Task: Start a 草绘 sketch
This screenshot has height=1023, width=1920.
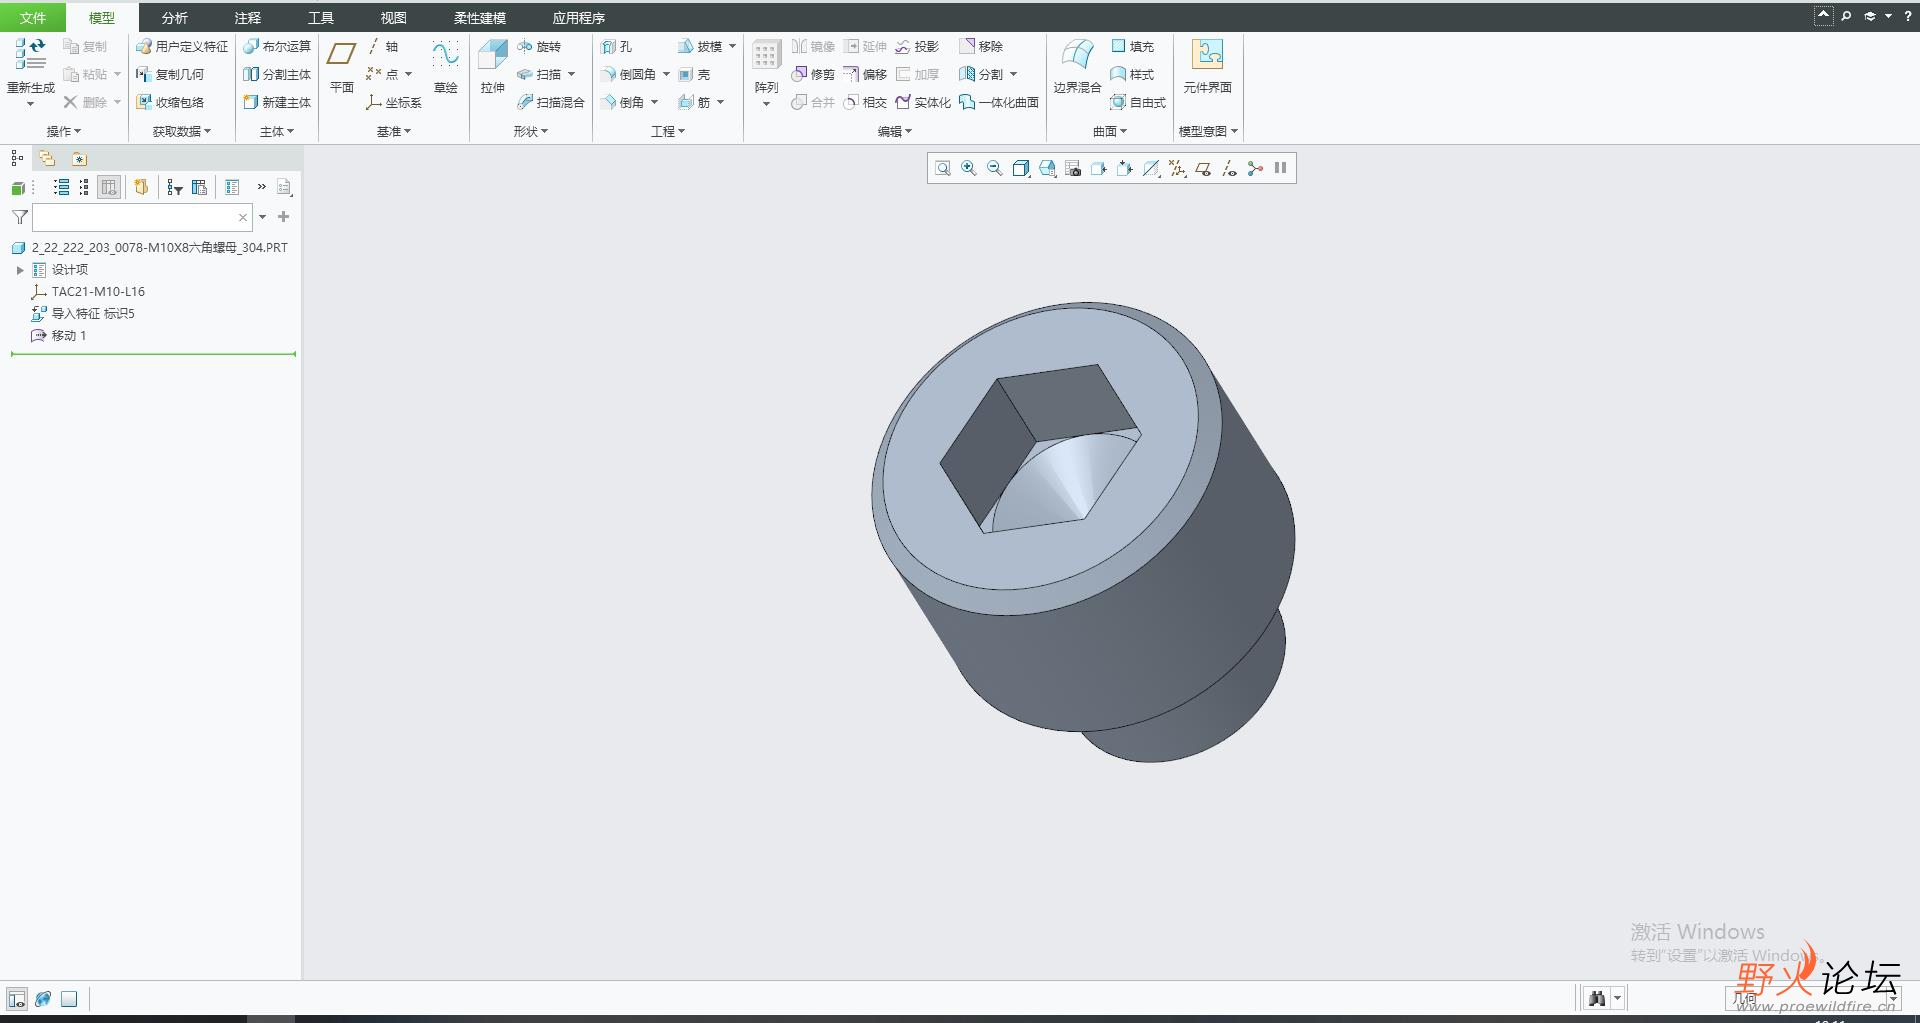Action: [x=446, y=68]
